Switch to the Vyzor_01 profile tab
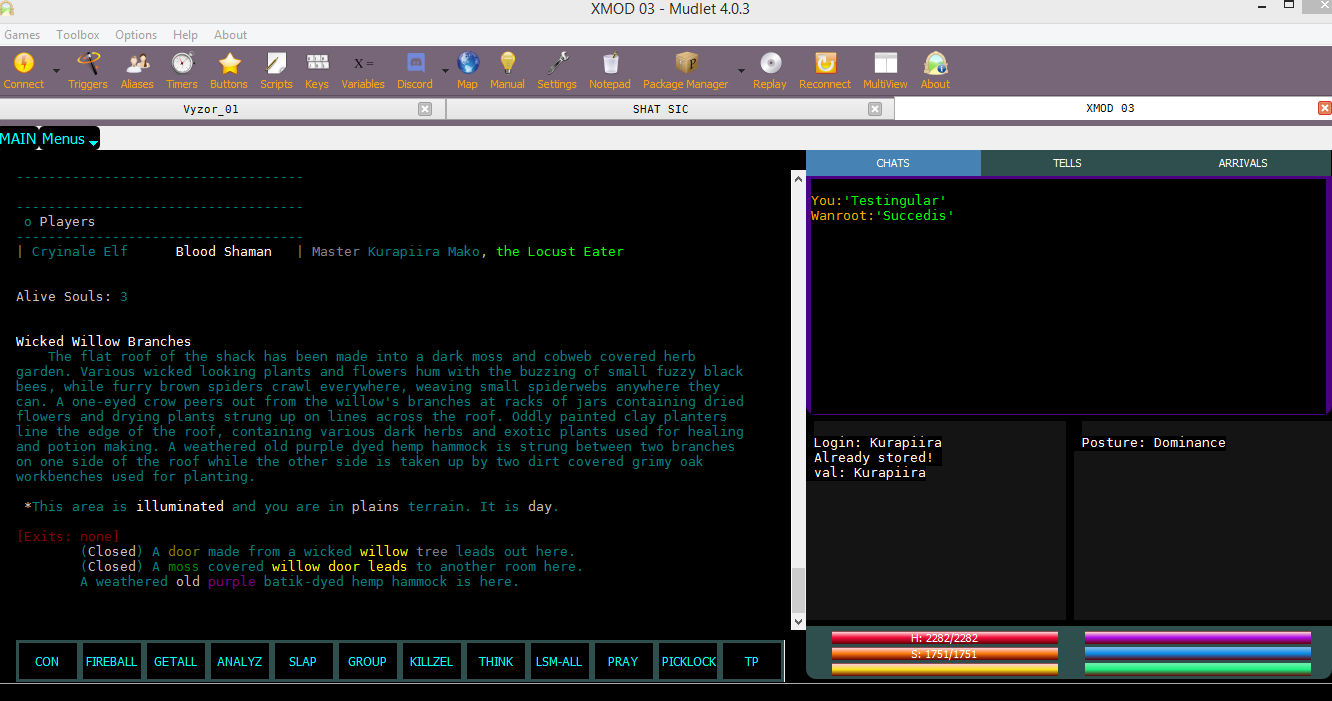The height and width of the screenshot is (701, 1332). coord(211,109)
